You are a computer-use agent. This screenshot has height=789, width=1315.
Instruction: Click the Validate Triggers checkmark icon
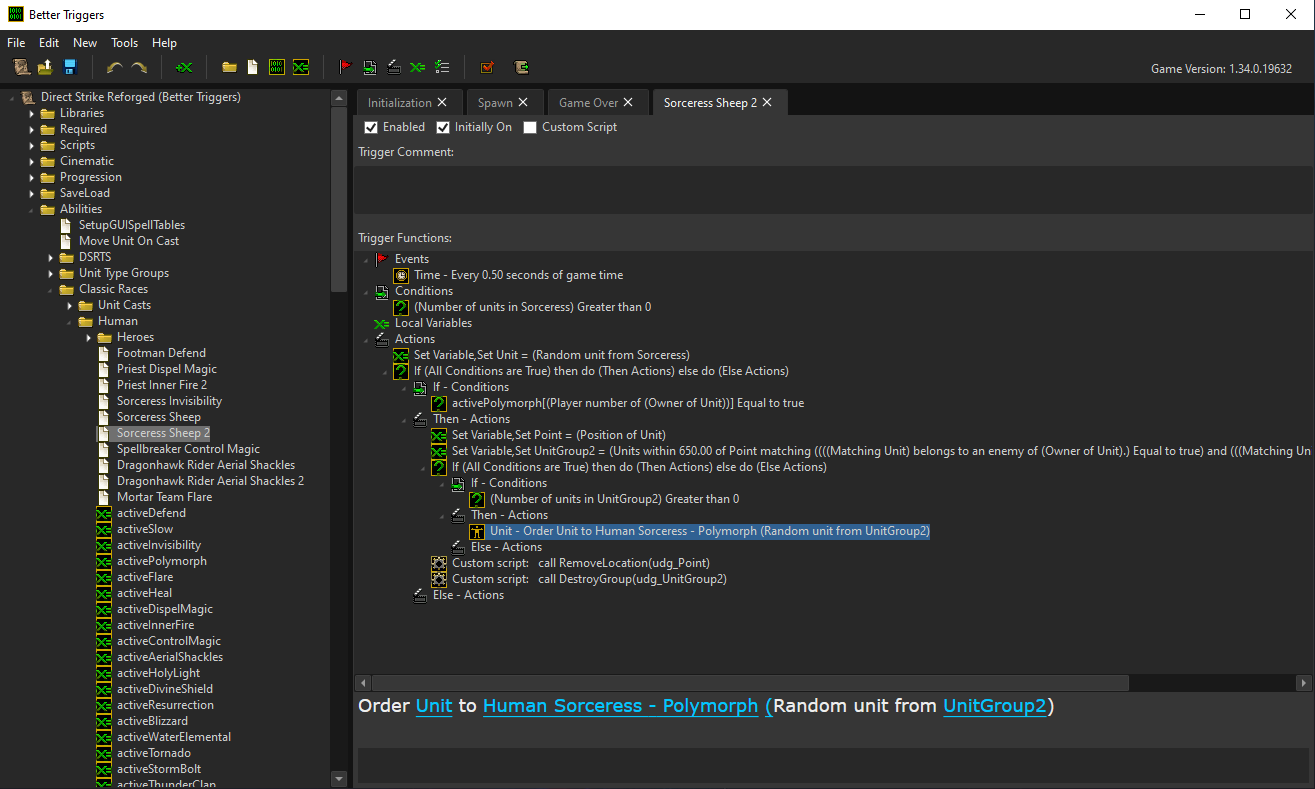(487, 67)
